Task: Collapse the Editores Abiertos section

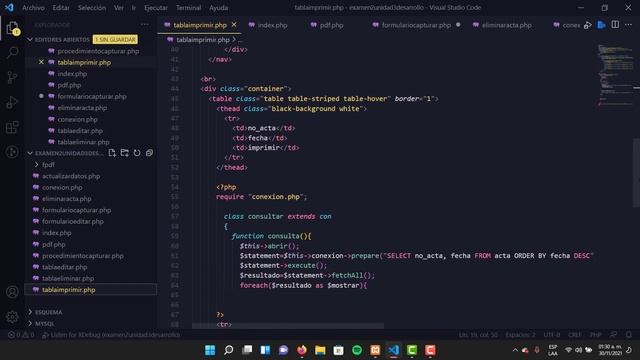Action: [61, 40]
